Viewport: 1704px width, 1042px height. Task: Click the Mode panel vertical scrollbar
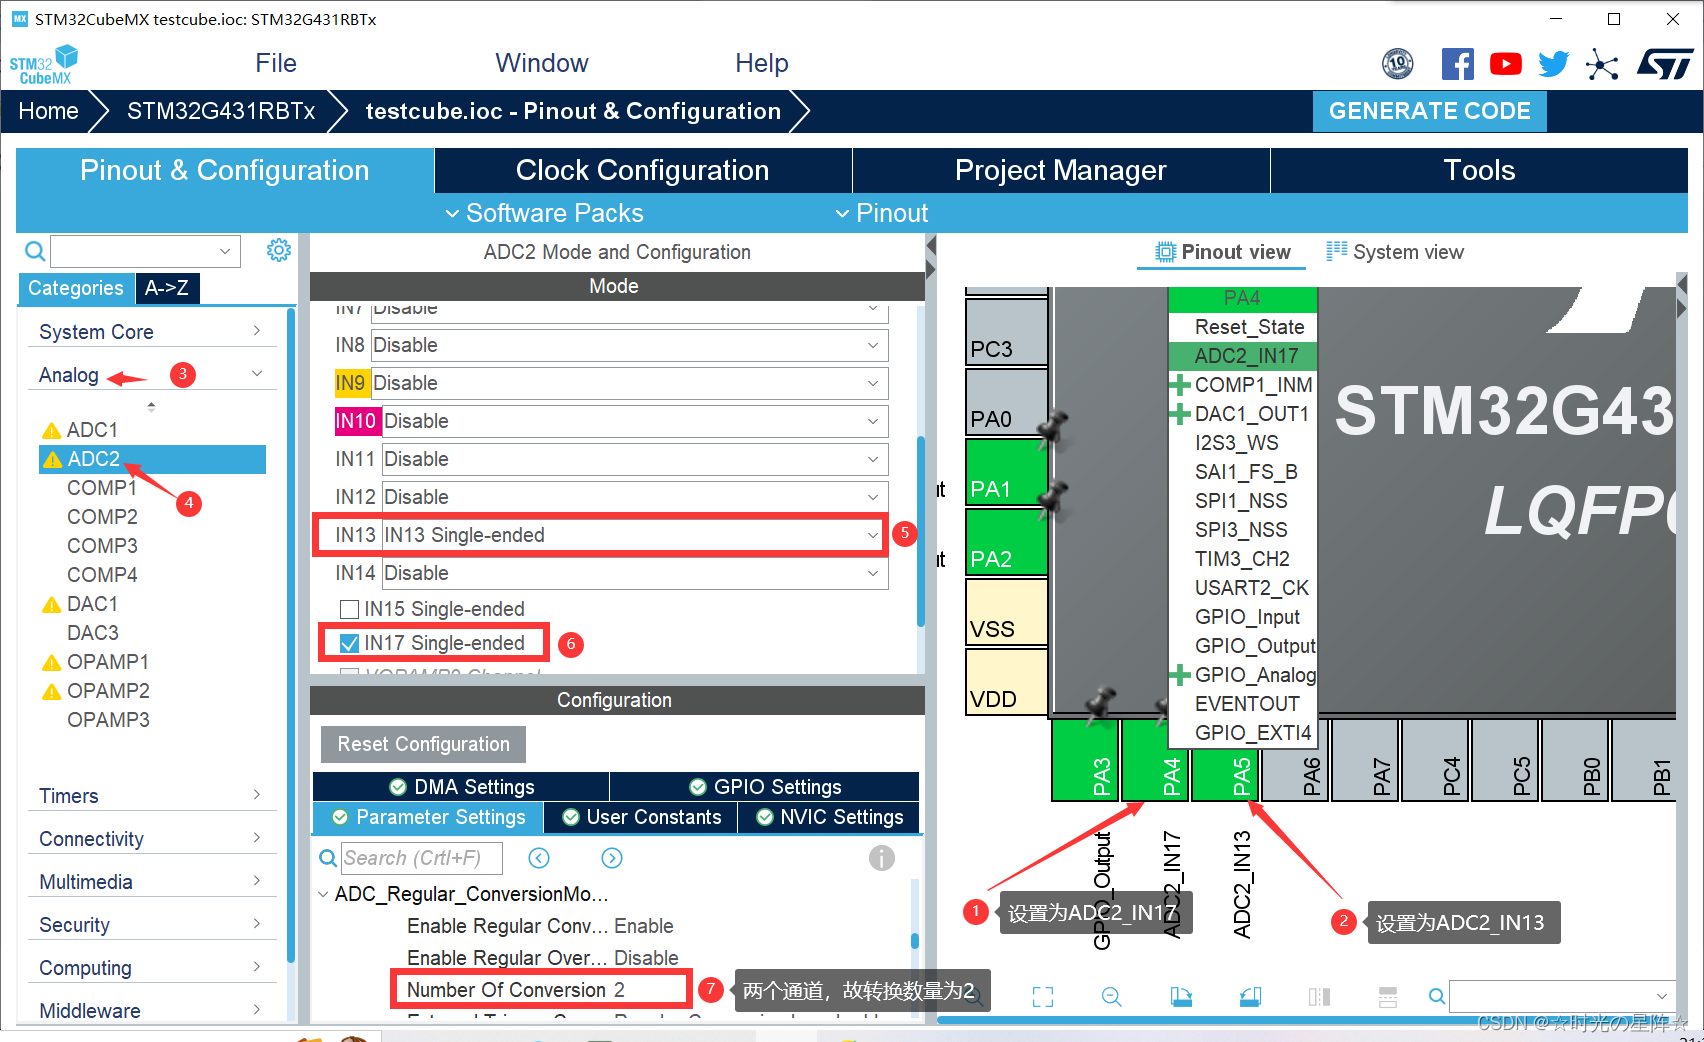[x=920, y=530]
